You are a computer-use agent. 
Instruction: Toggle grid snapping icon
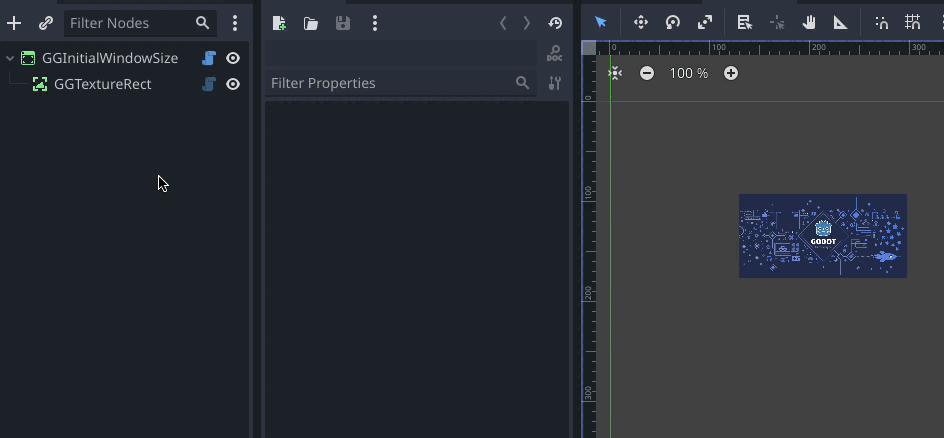[913, 23]
